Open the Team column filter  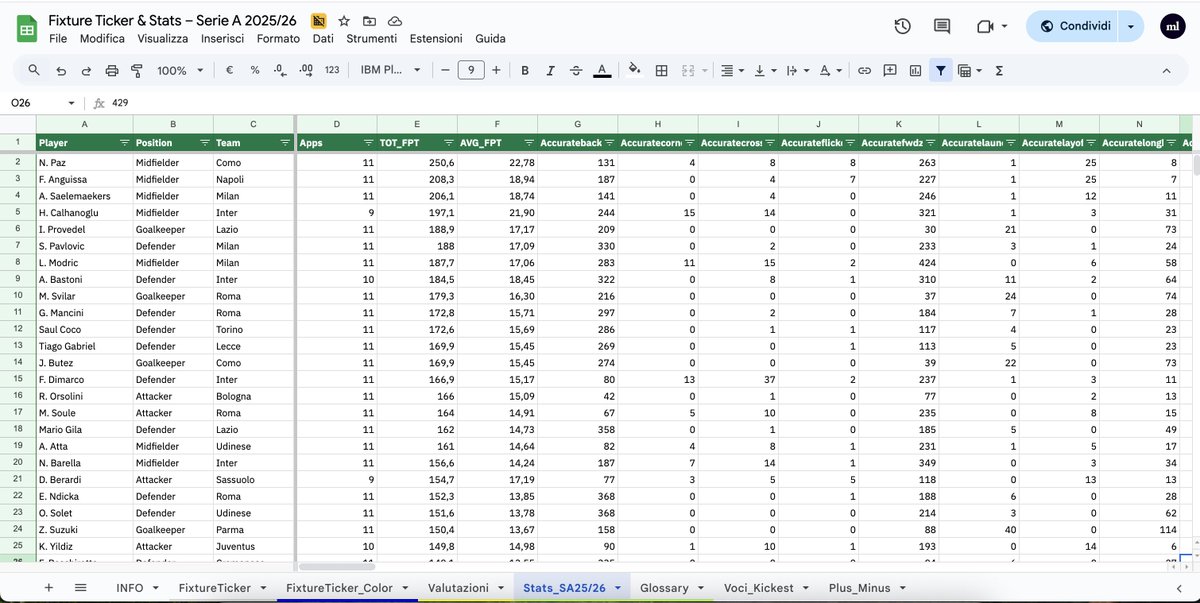[285, 142]
